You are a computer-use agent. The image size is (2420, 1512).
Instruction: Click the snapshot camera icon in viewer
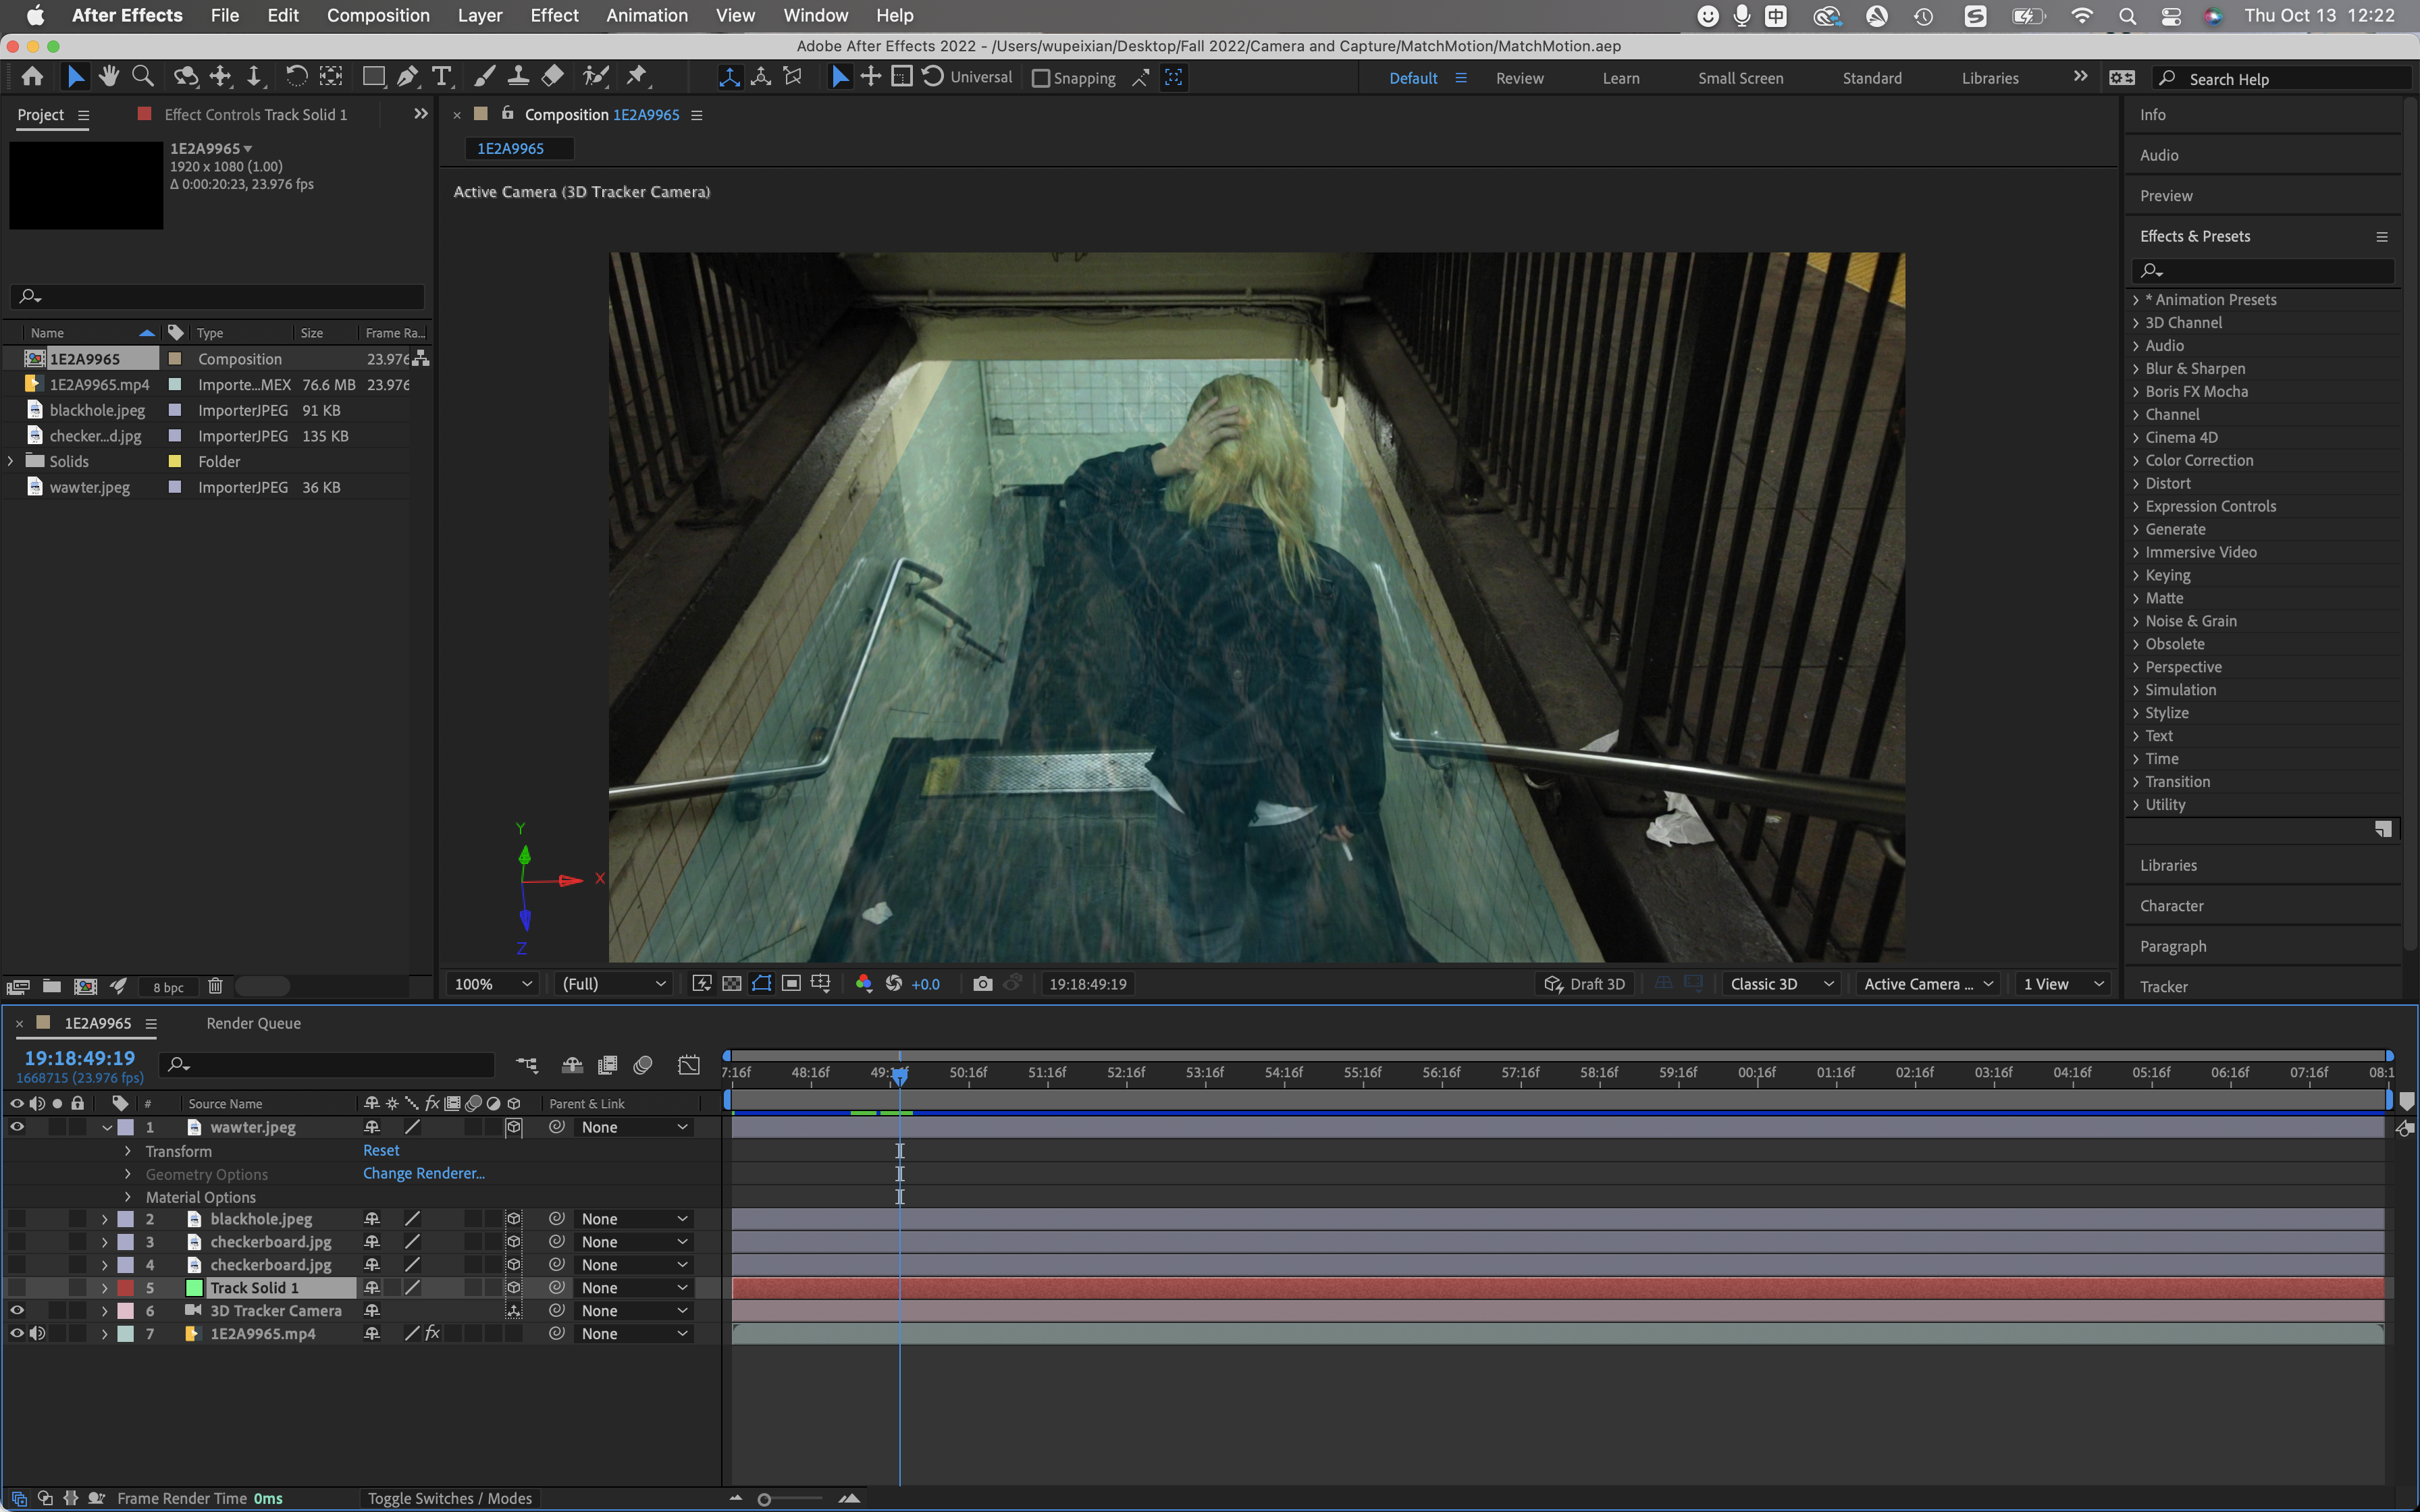pos(982,984)
